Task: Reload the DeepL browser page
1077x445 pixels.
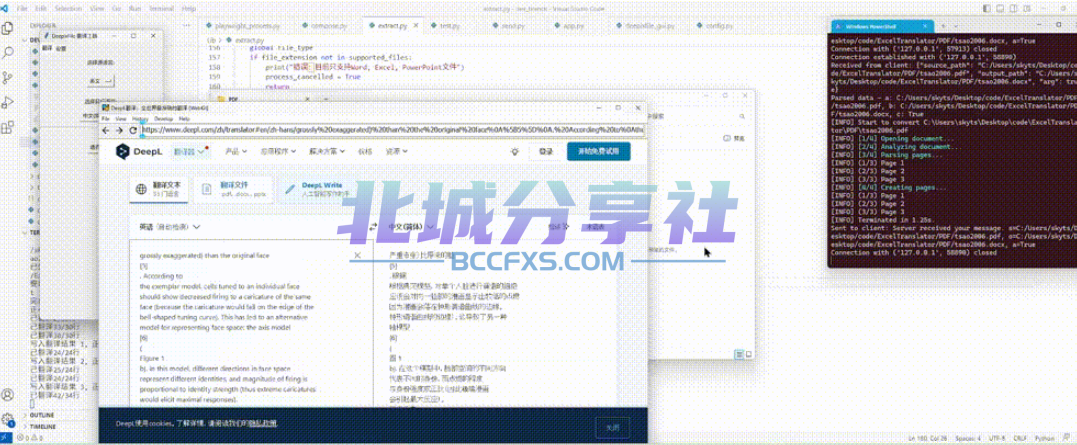Action: (x=133, y=130)
